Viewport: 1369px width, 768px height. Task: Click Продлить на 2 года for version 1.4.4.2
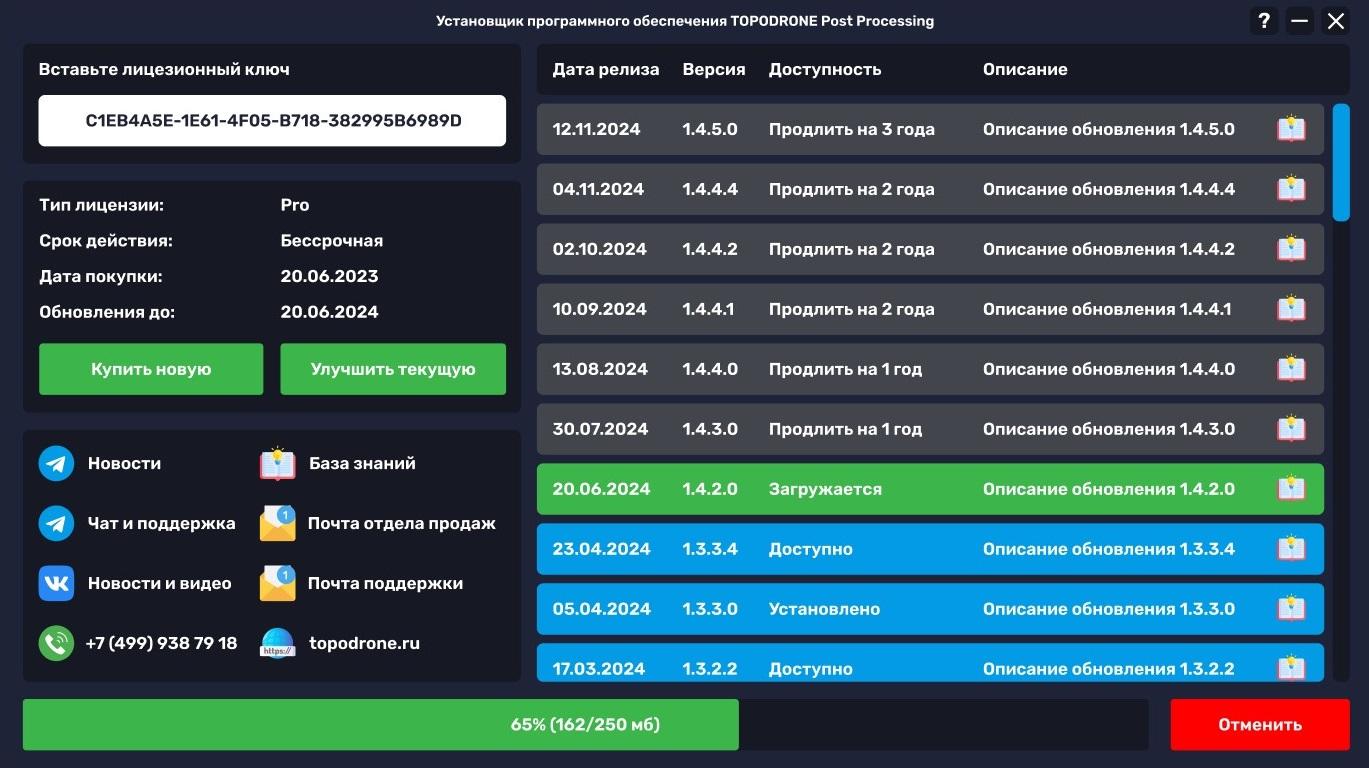tap(851, 249)
